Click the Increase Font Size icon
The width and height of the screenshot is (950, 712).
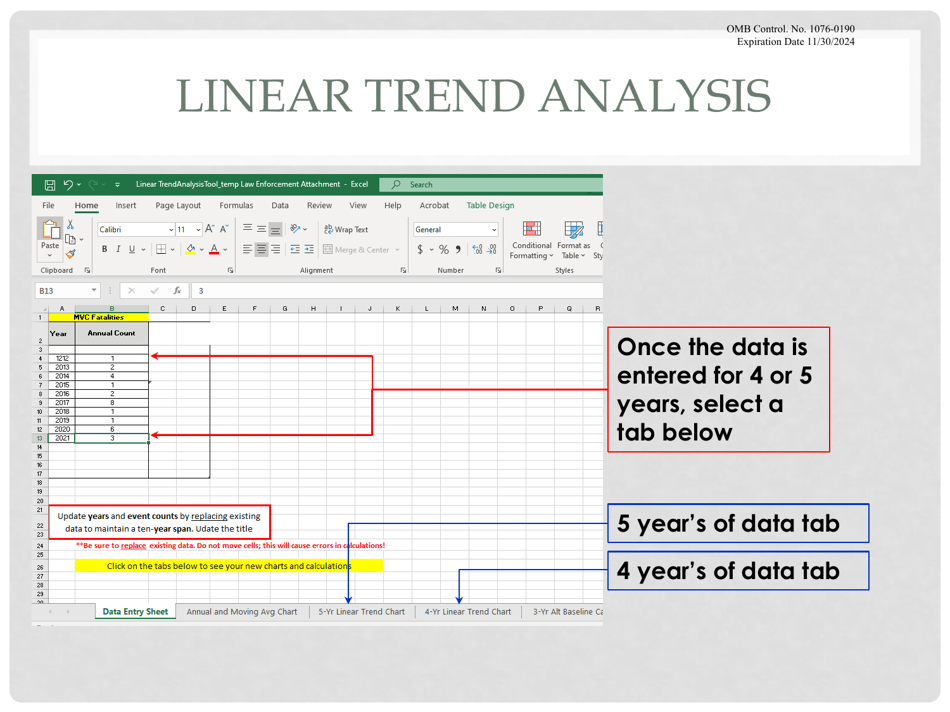210,230
